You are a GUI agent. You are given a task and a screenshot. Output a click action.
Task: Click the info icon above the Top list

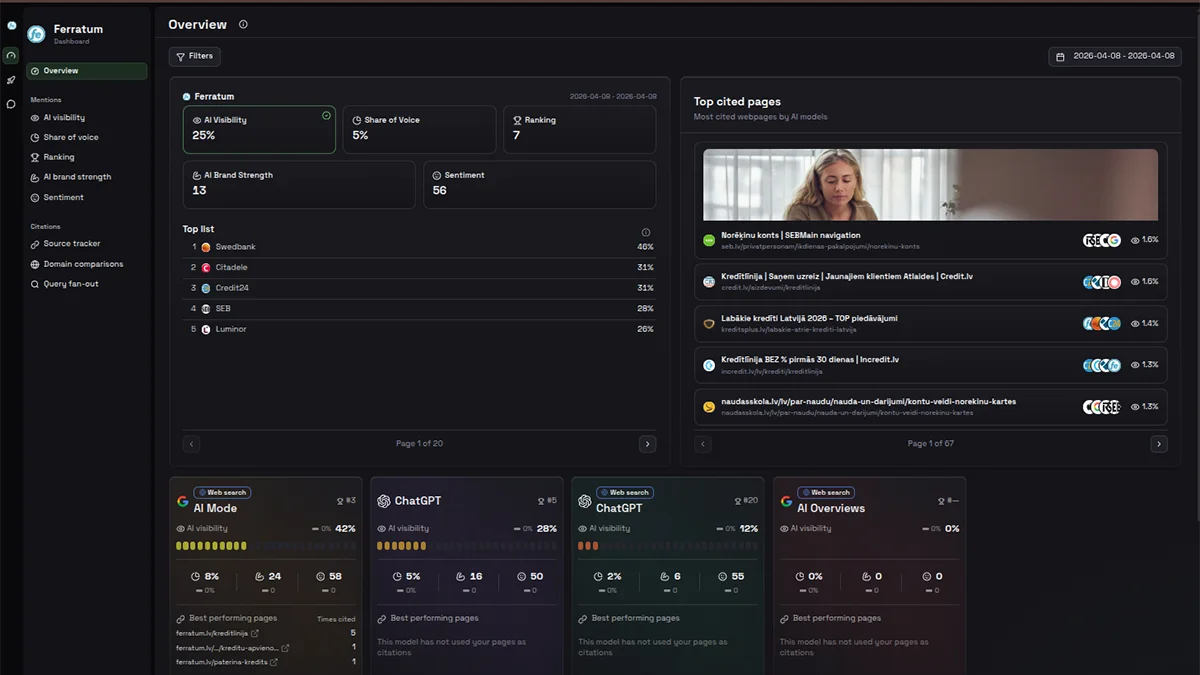tap(645, 232)
